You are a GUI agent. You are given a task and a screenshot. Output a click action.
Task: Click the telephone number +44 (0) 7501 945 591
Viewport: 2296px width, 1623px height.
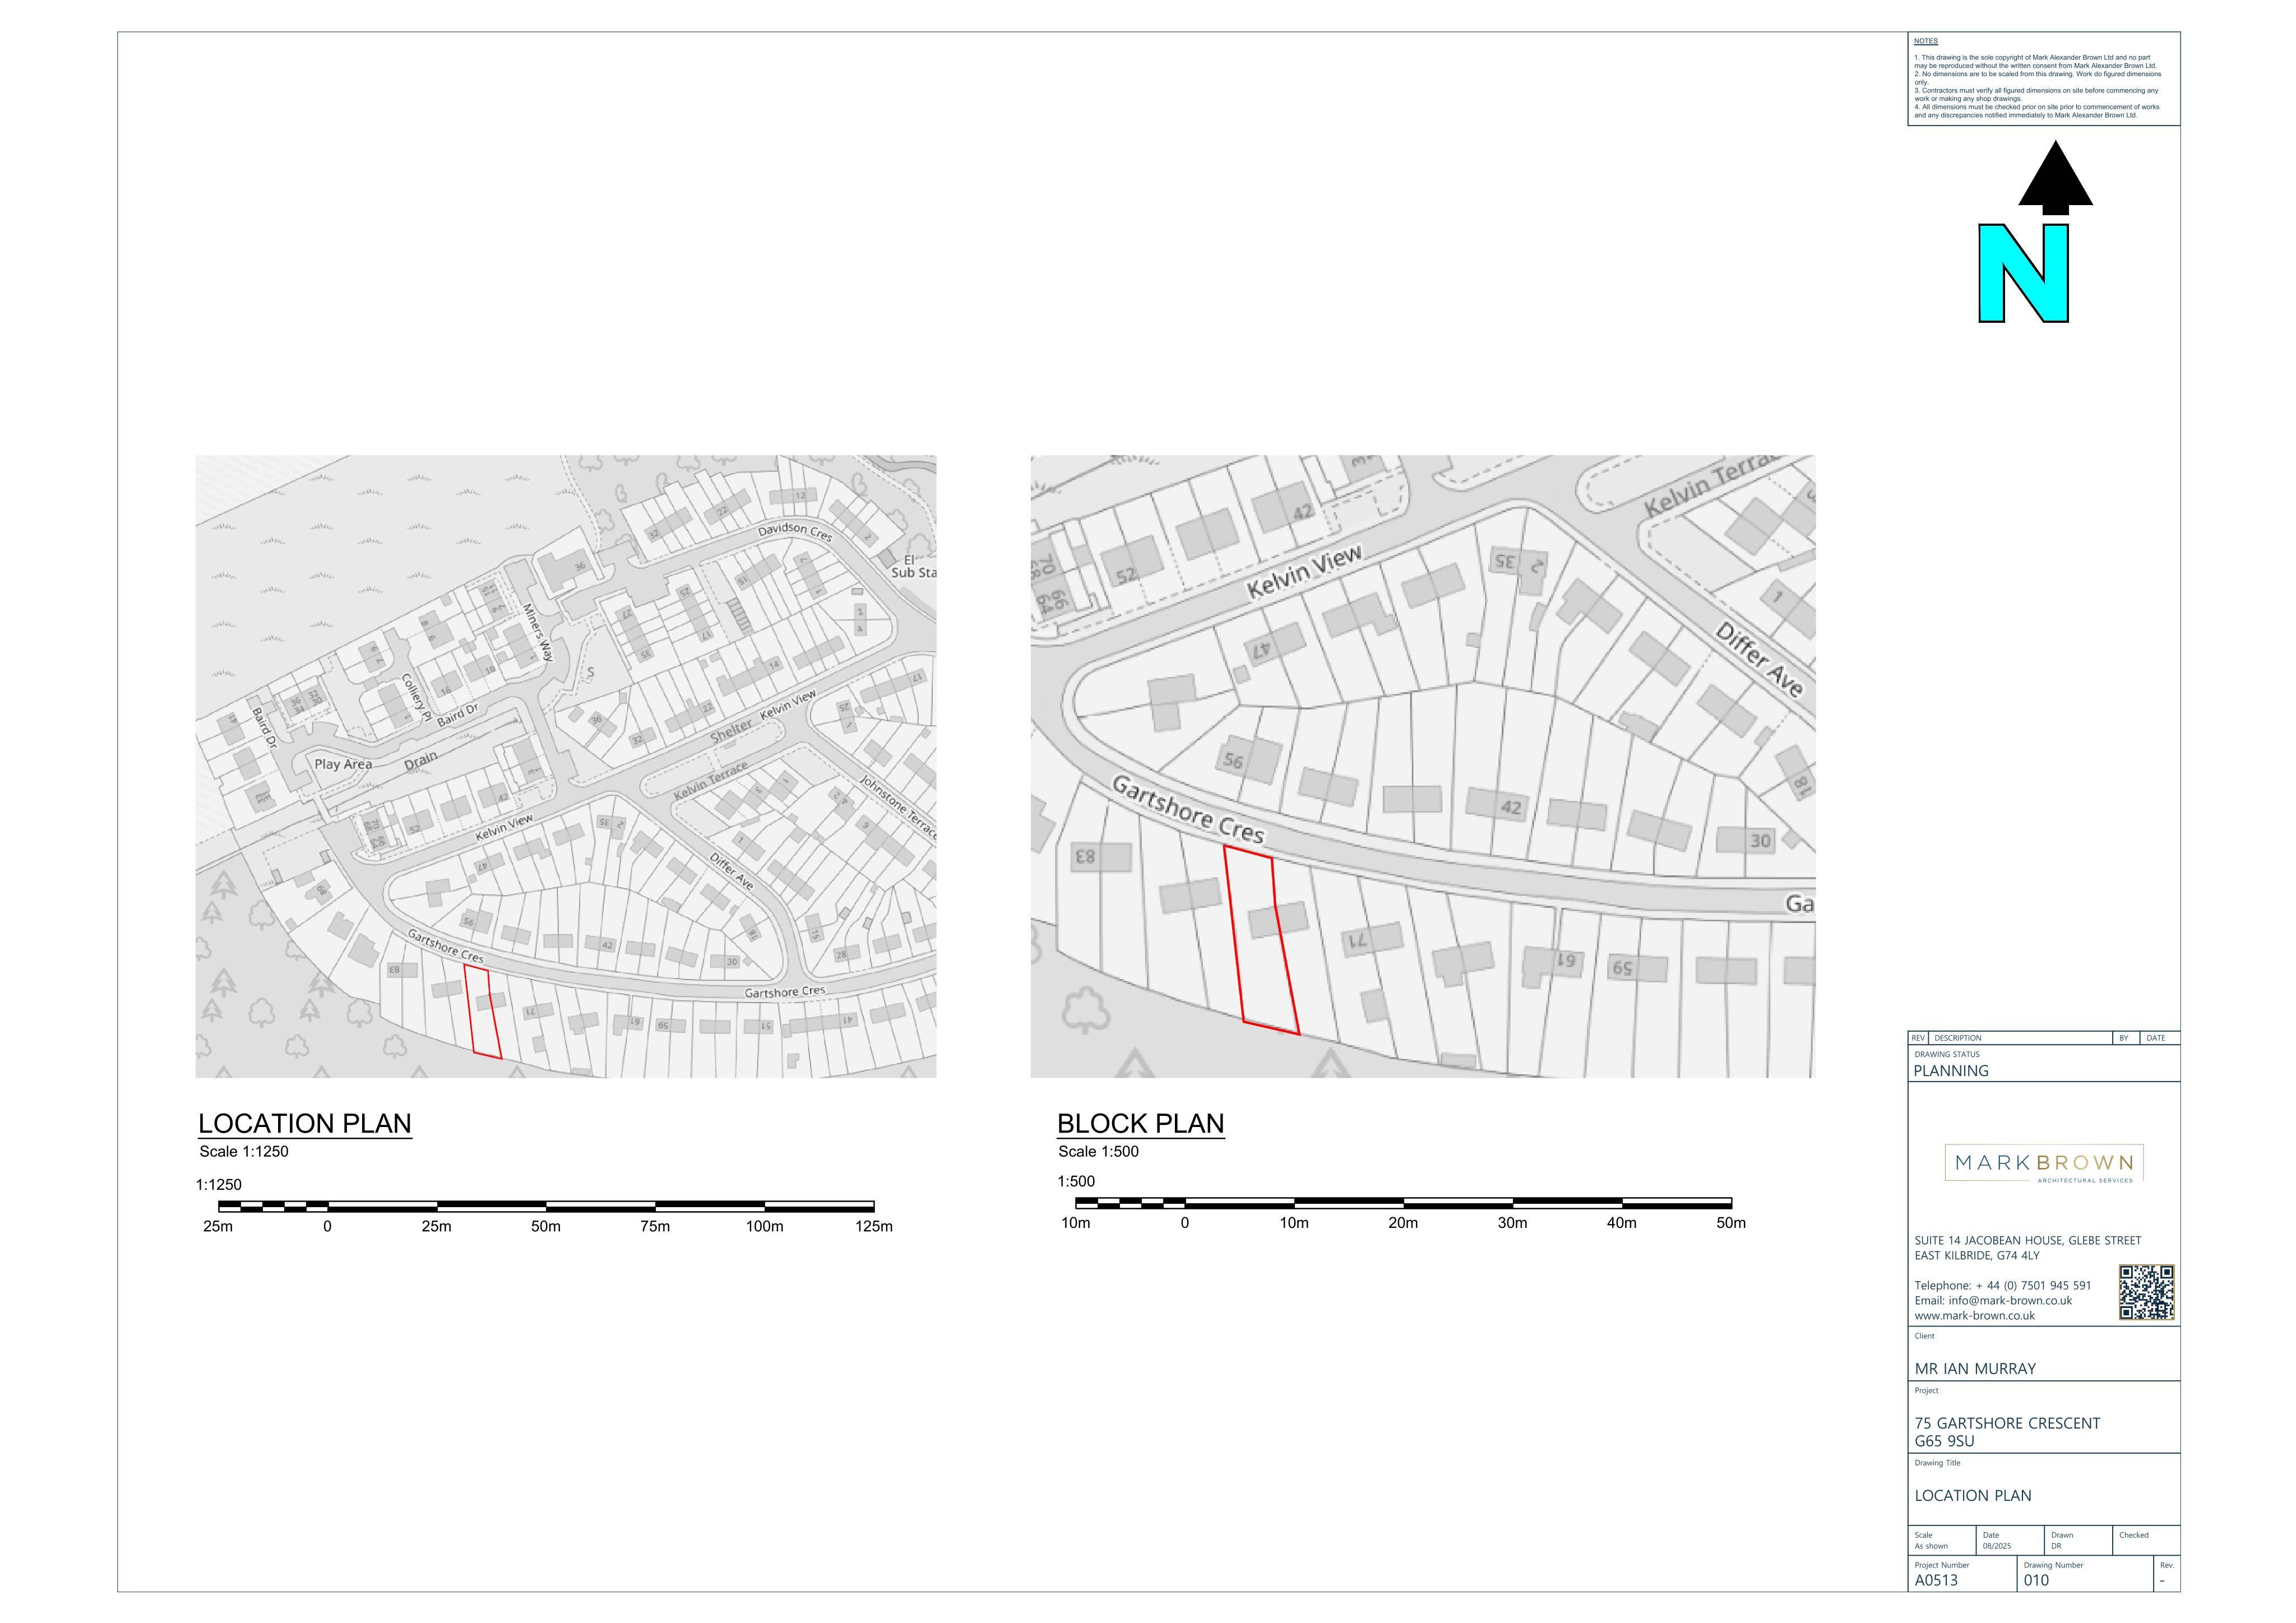(x=2033, y=1285)
